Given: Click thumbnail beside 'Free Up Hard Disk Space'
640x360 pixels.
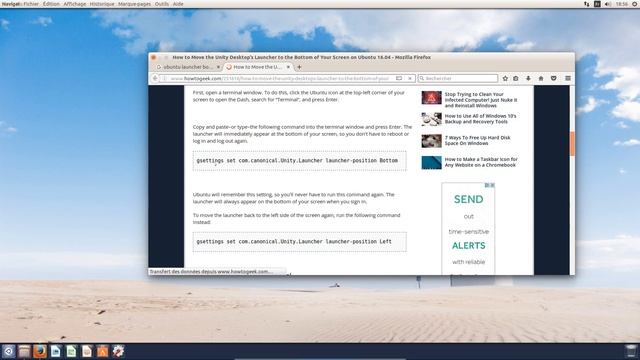Looking at the screenshot, I should (x=431, y=141).
